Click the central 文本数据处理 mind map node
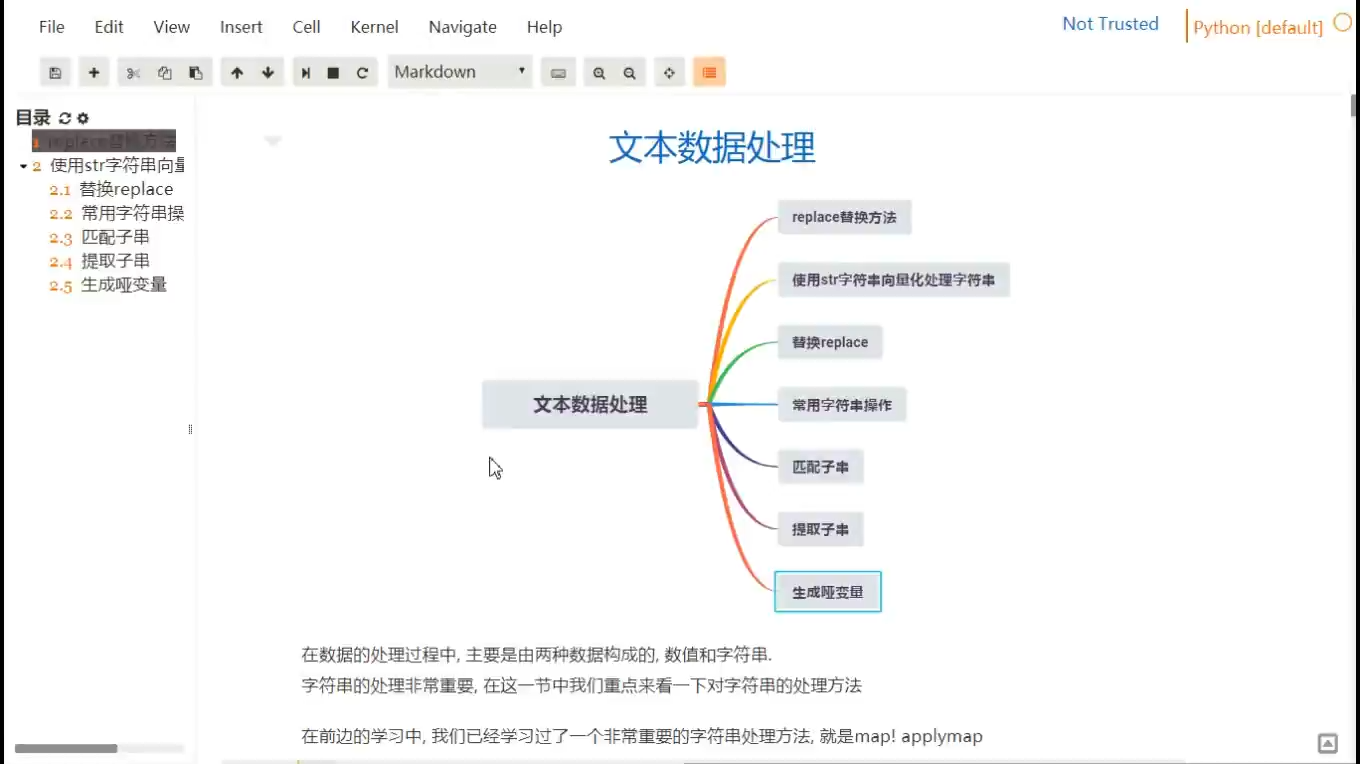1360x764 pixels. click(590, 405)
